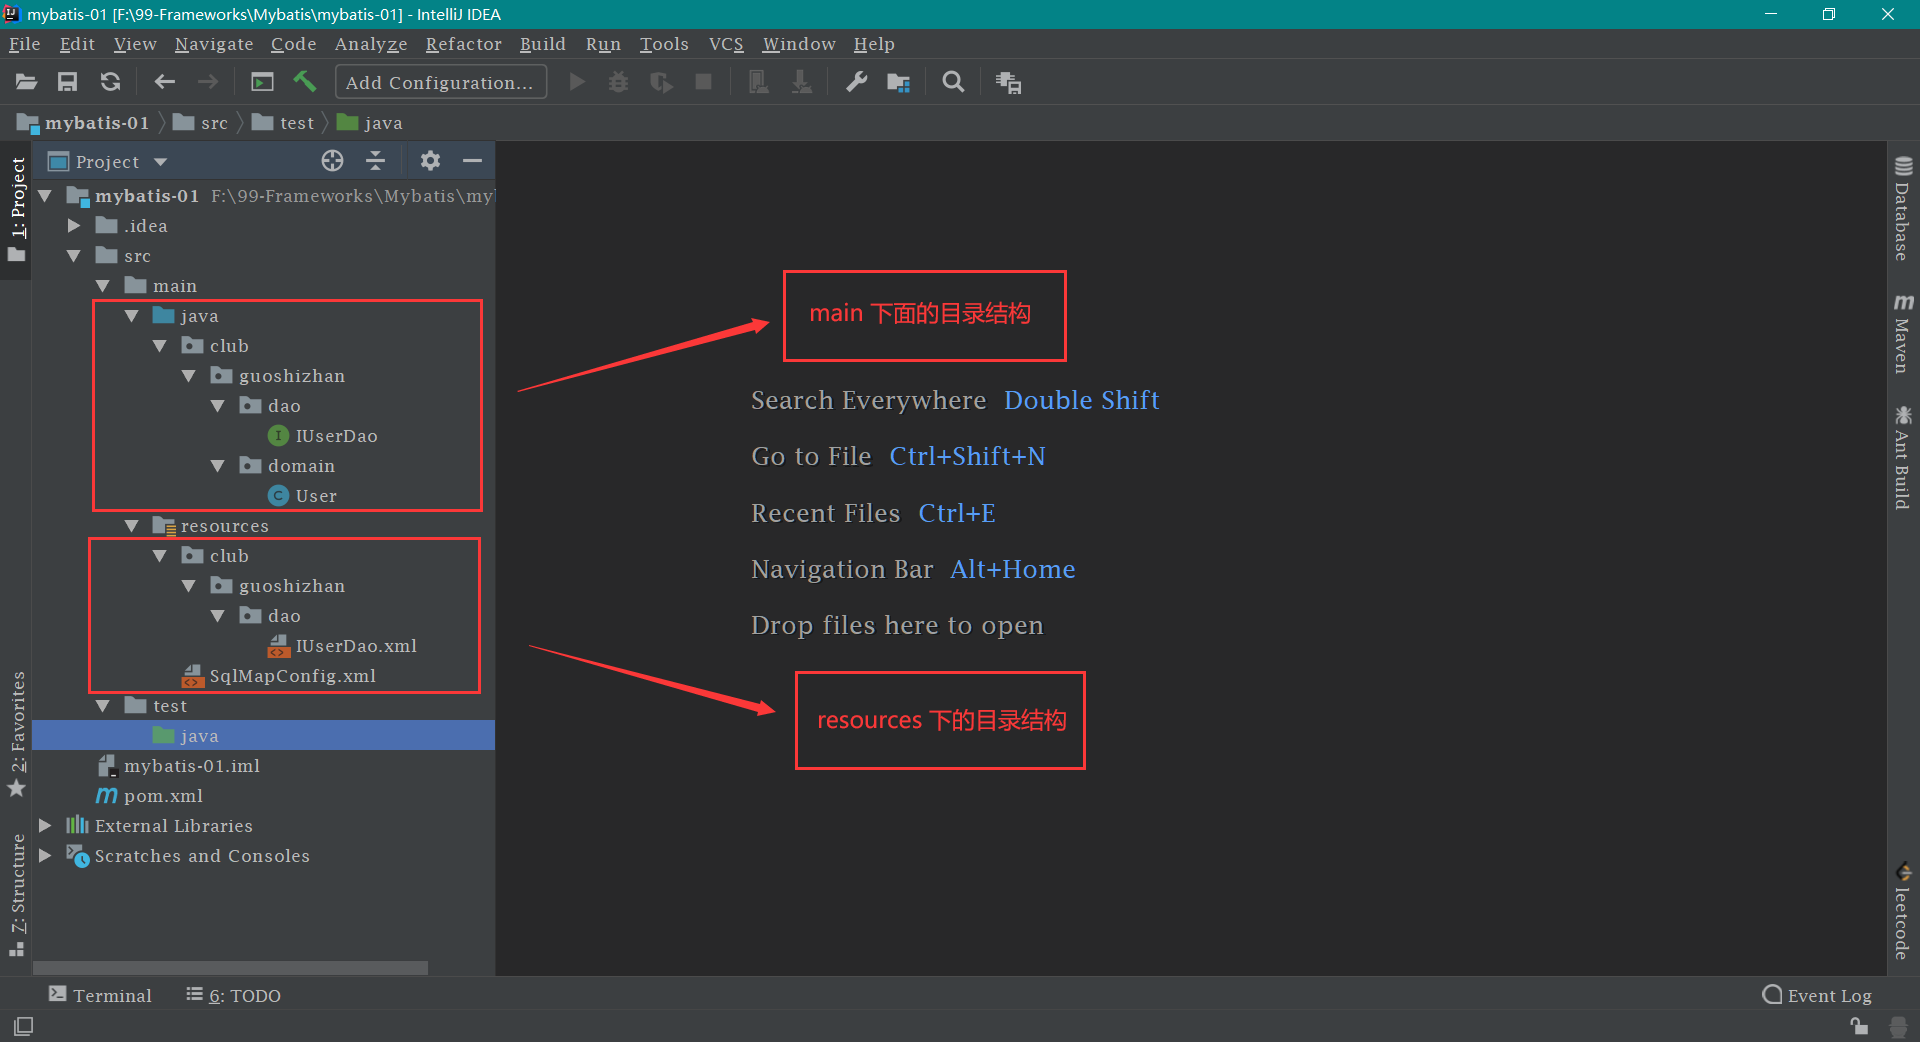Click the Add Configuration button
Image resolution: width=1920 pixels, height=1042 pixels.
pos(440,82)
